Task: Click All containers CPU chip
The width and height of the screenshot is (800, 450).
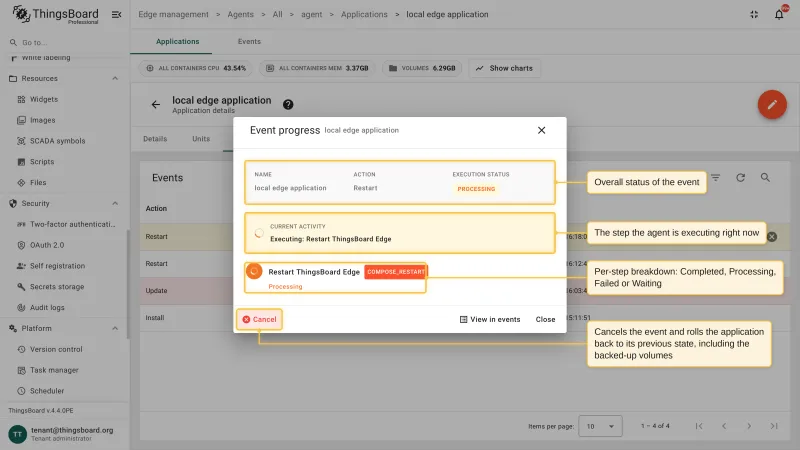Action: pyautogui.click(x=196, y=68)
